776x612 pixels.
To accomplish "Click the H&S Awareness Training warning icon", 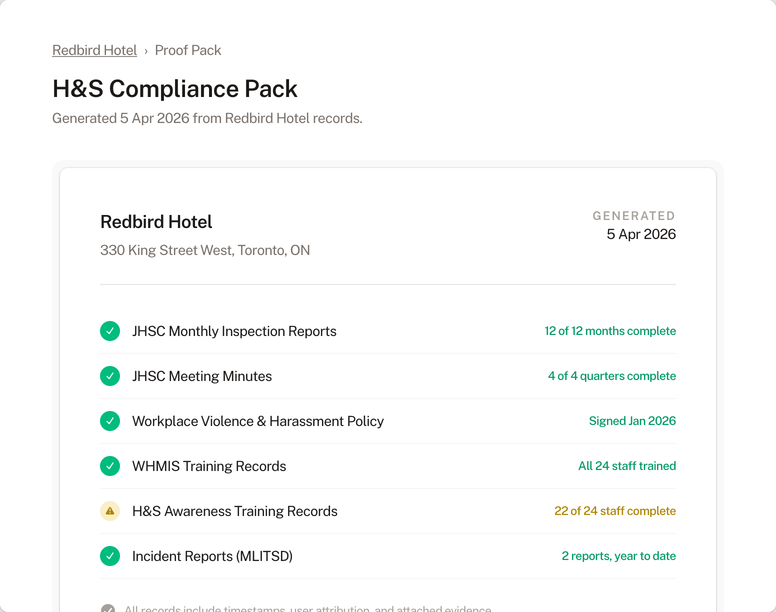I will (x=110, y=511).
